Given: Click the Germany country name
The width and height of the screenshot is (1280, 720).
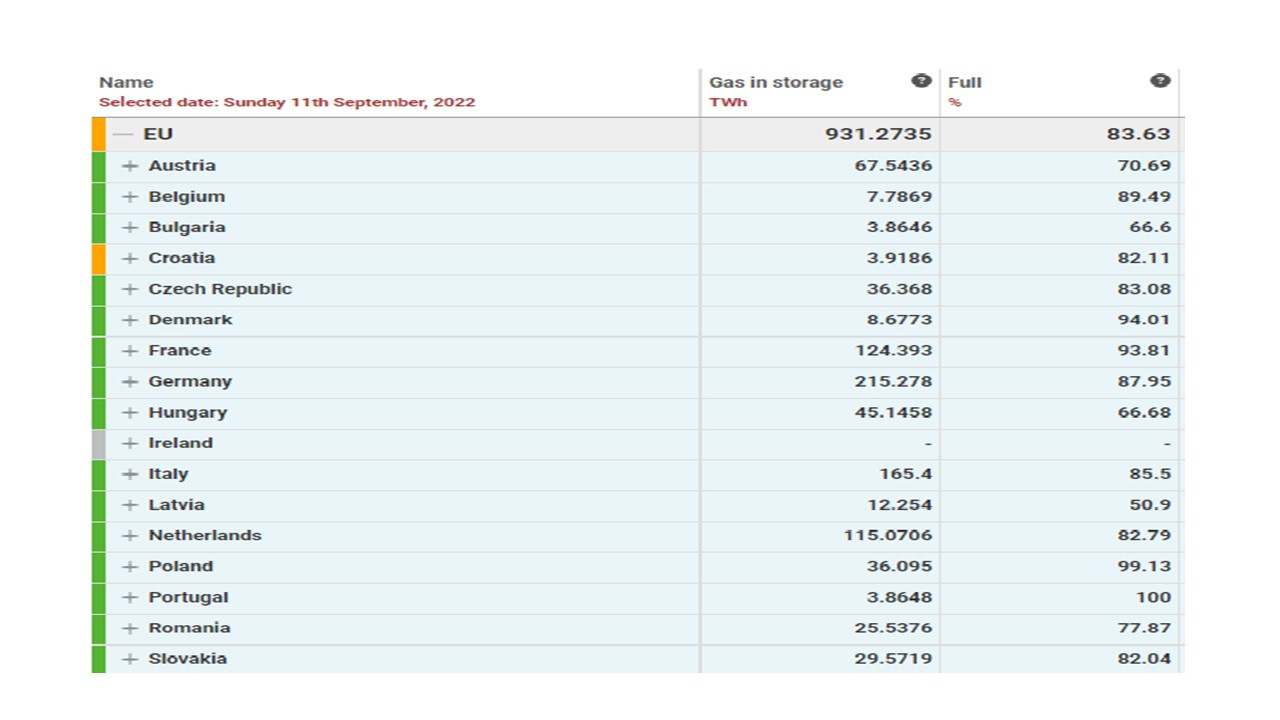Looking at the screenshot, I should 190,382.
